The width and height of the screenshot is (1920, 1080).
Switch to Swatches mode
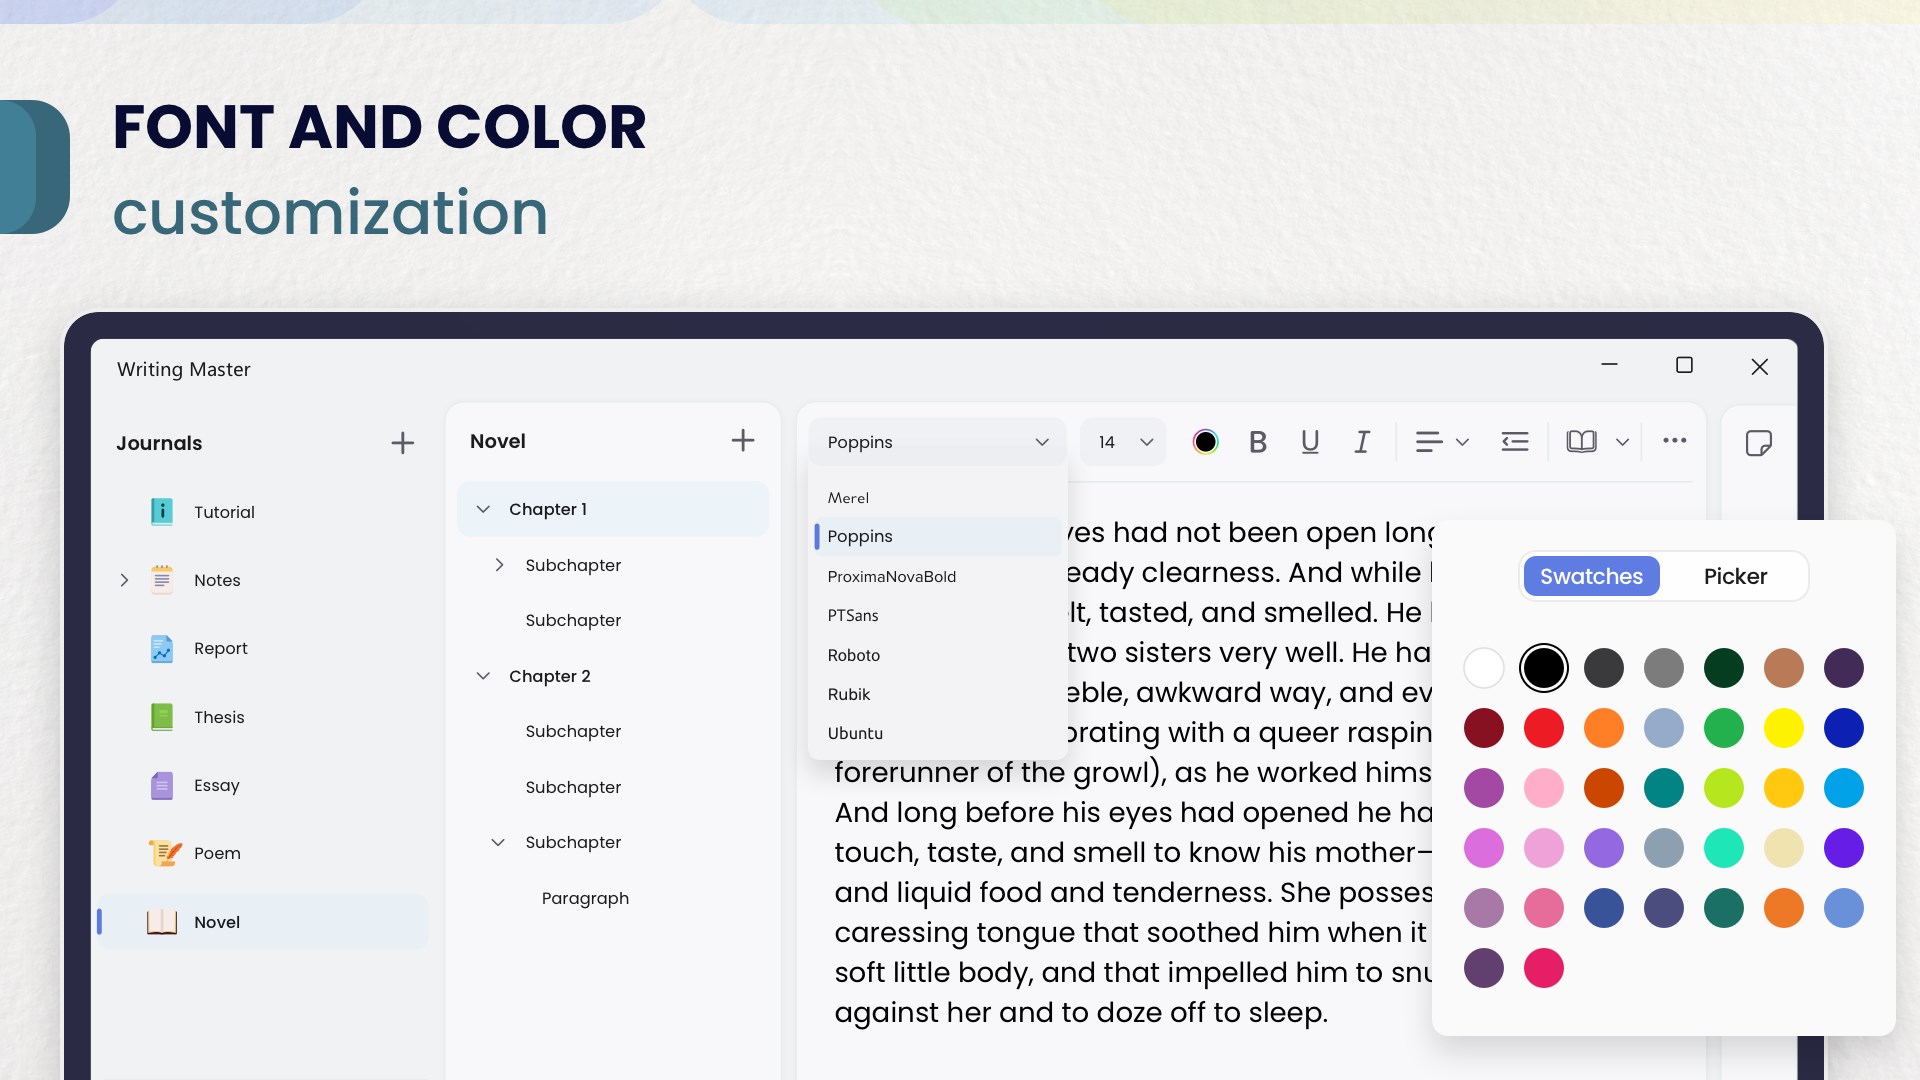tap(1591, 576)
